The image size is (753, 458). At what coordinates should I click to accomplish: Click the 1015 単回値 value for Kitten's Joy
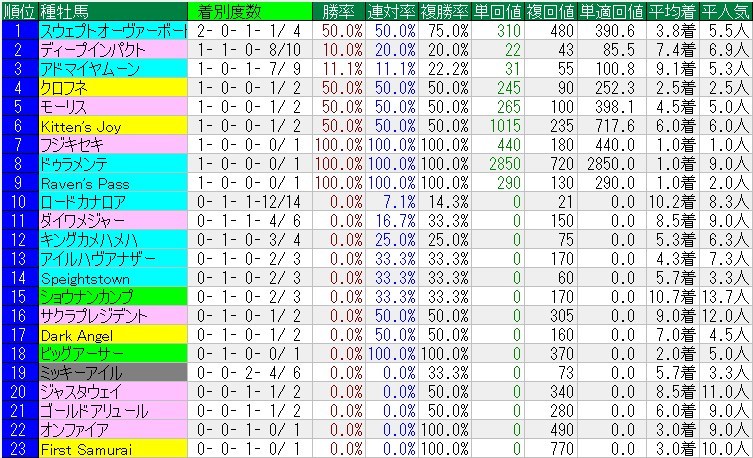[498, 126]
